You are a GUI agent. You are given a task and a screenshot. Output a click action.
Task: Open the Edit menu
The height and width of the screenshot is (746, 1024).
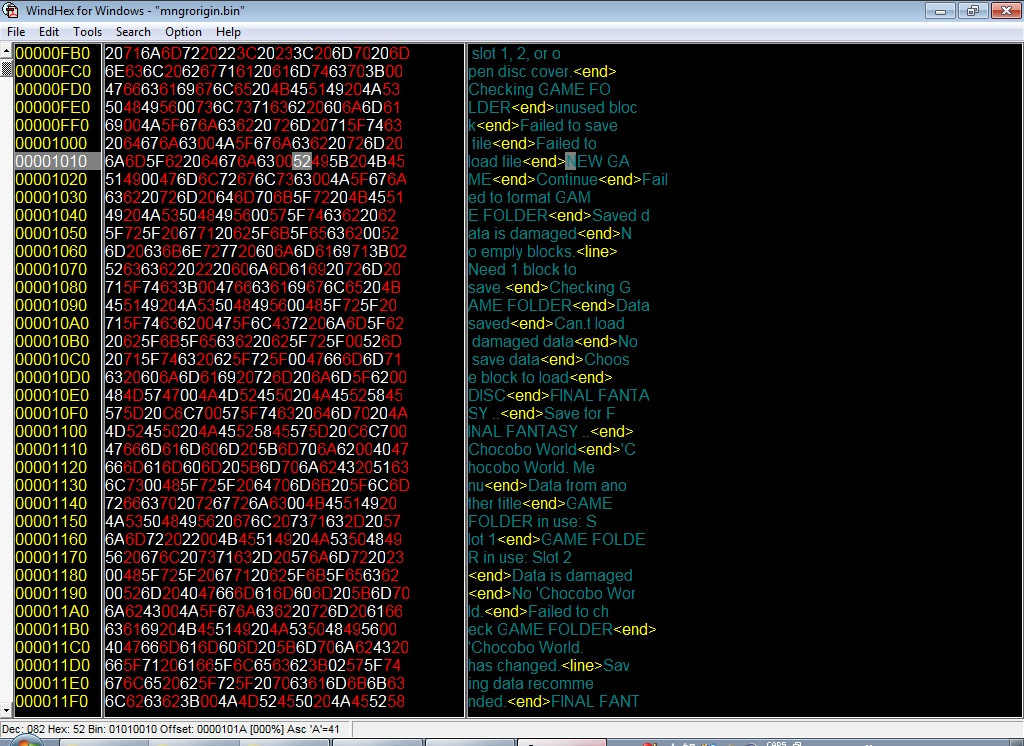pyautogui.click(x=48, y=31)
